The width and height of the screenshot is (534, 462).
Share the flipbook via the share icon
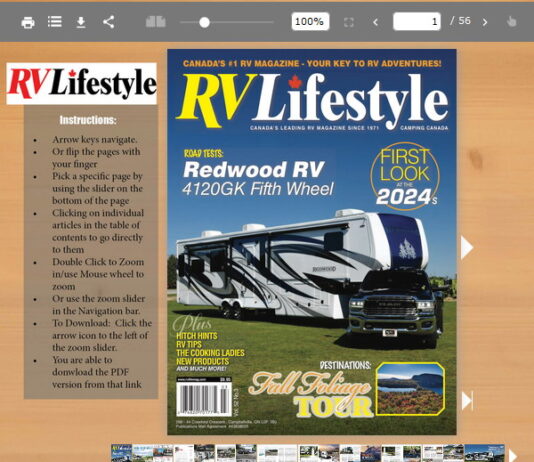[108, 22]
